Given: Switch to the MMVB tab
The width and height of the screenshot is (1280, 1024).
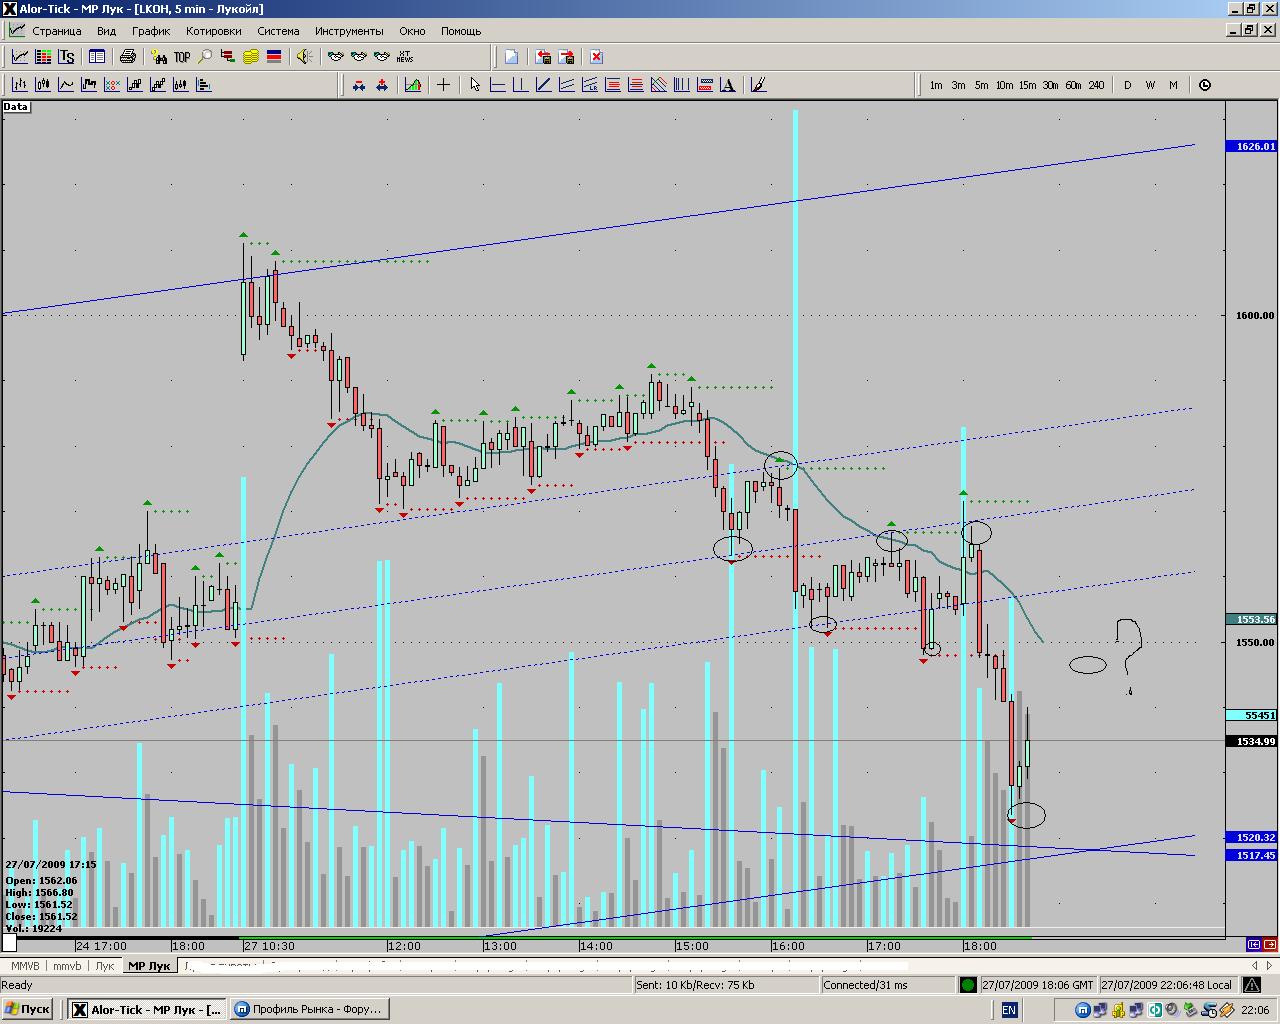Looking at the screenshot, I should 25,966.
